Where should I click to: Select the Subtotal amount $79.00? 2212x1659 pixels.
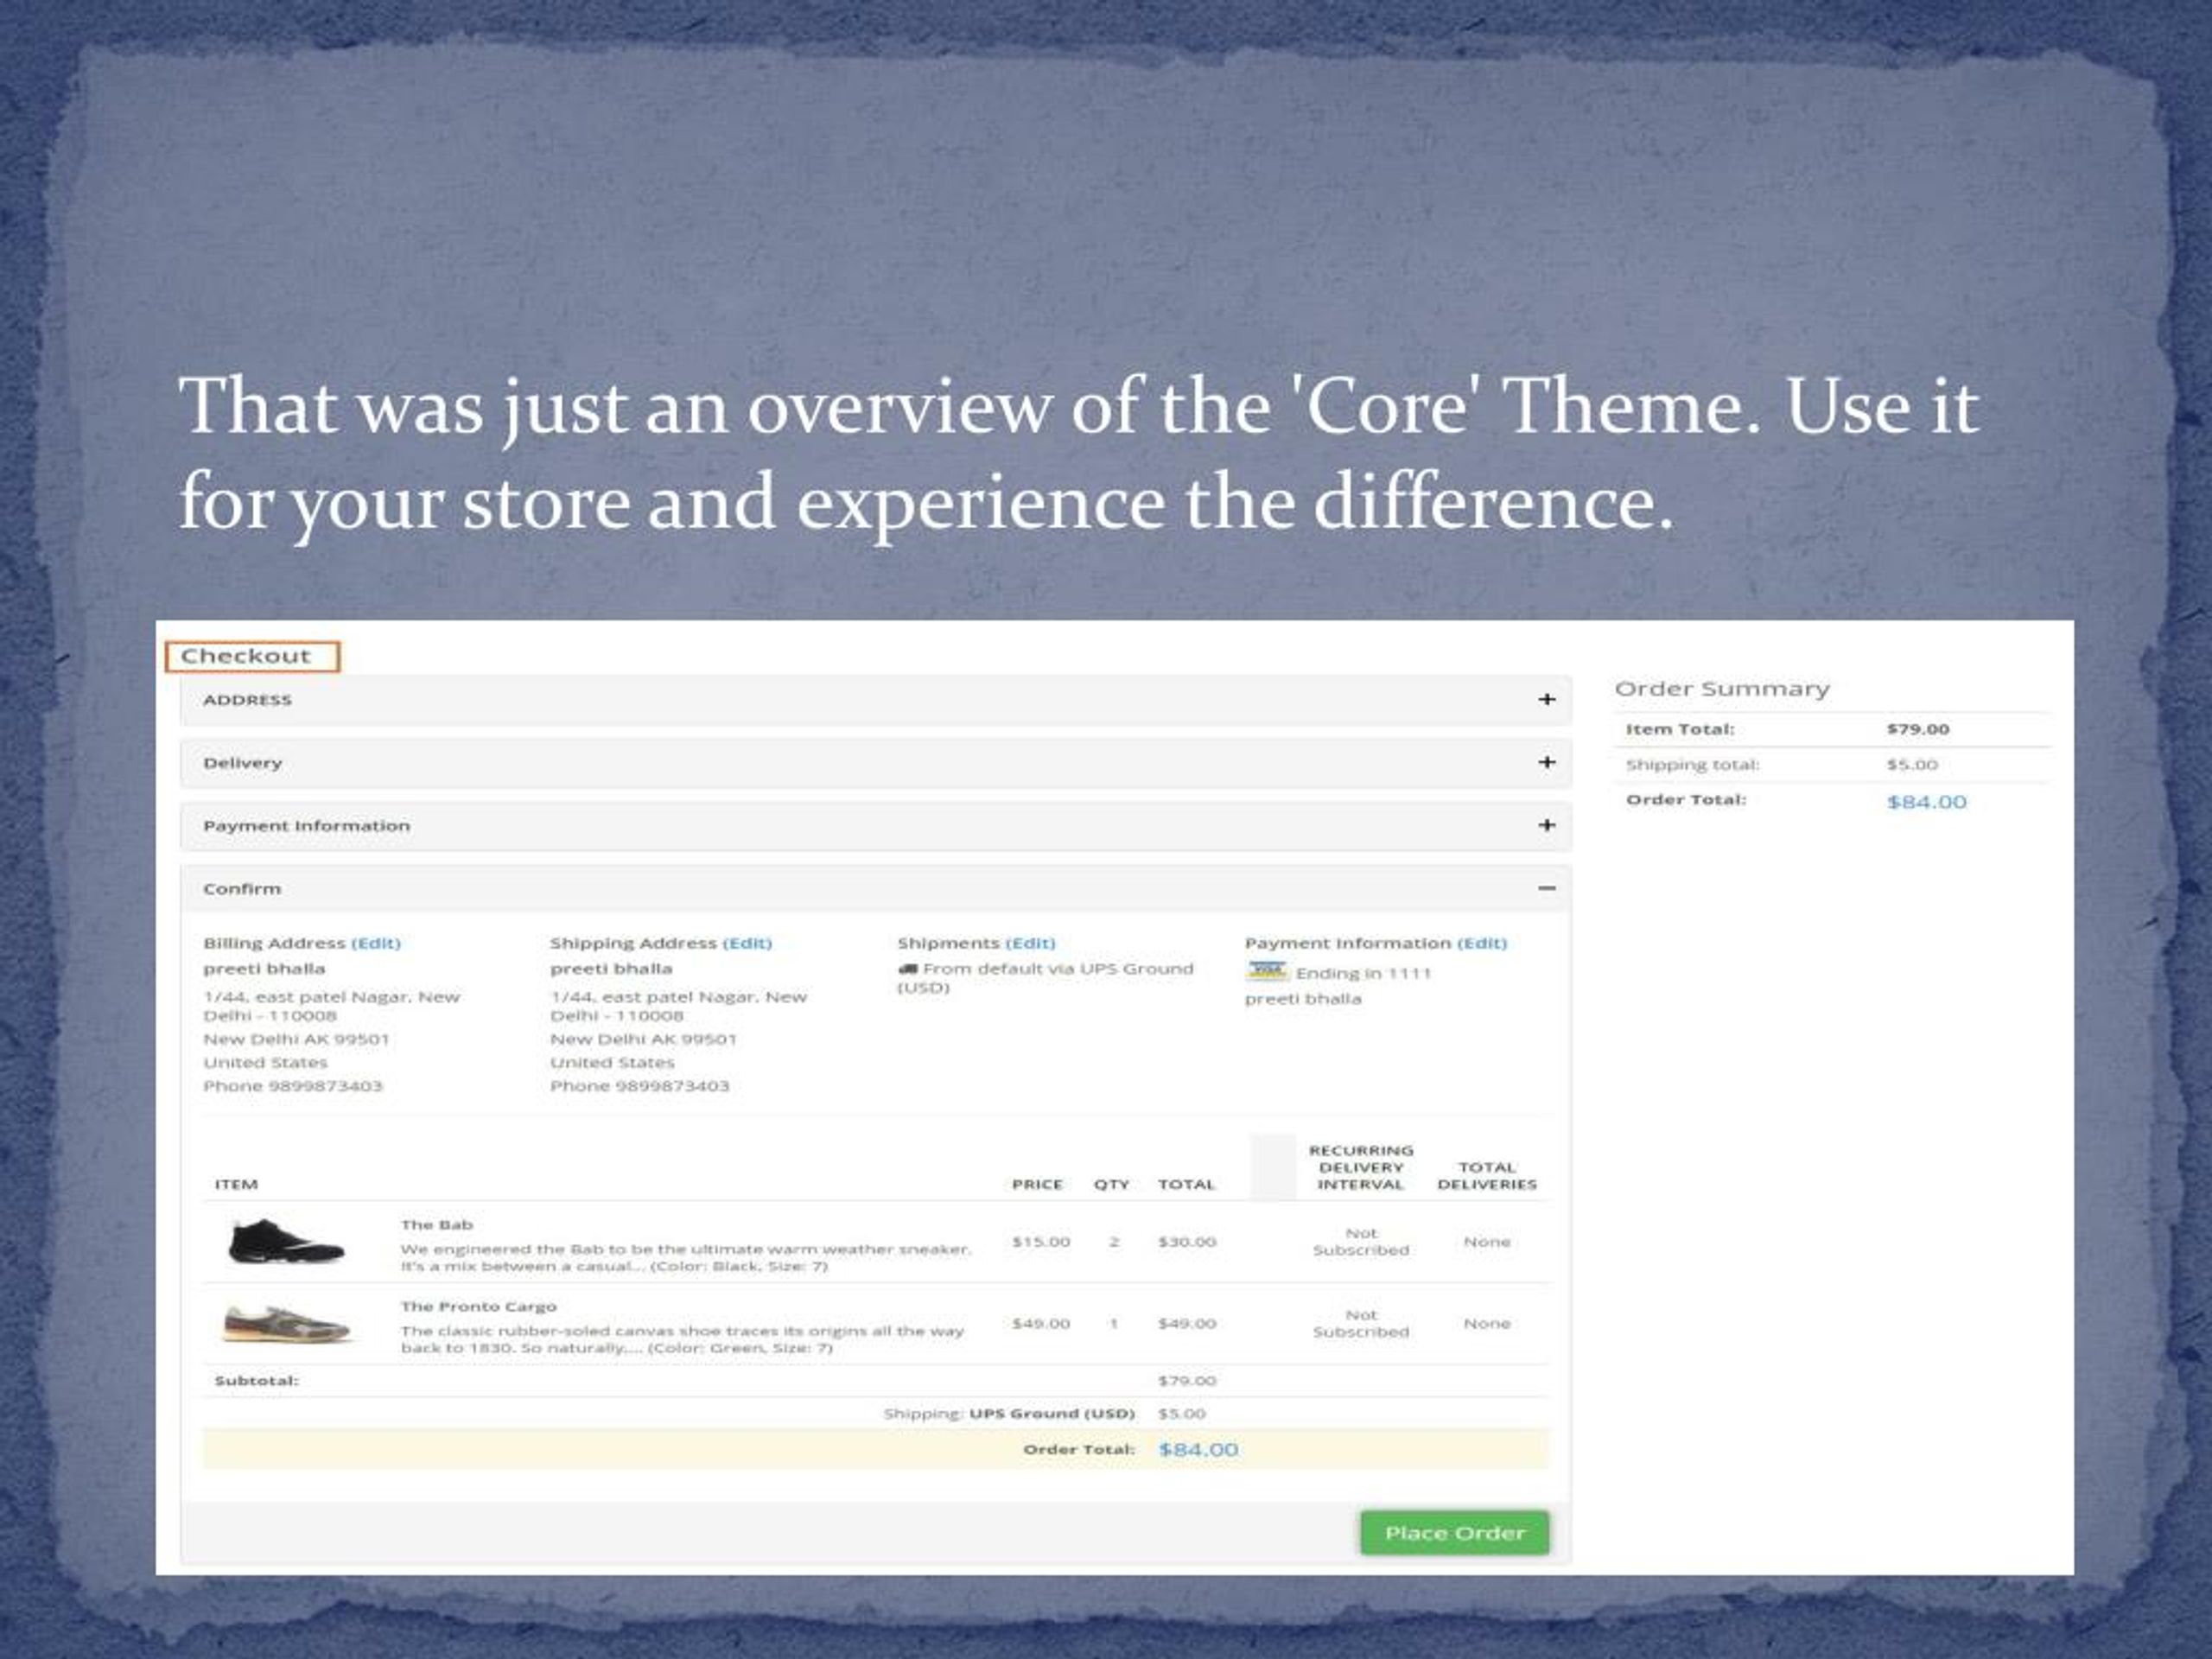click(x=1187, y=1381)
